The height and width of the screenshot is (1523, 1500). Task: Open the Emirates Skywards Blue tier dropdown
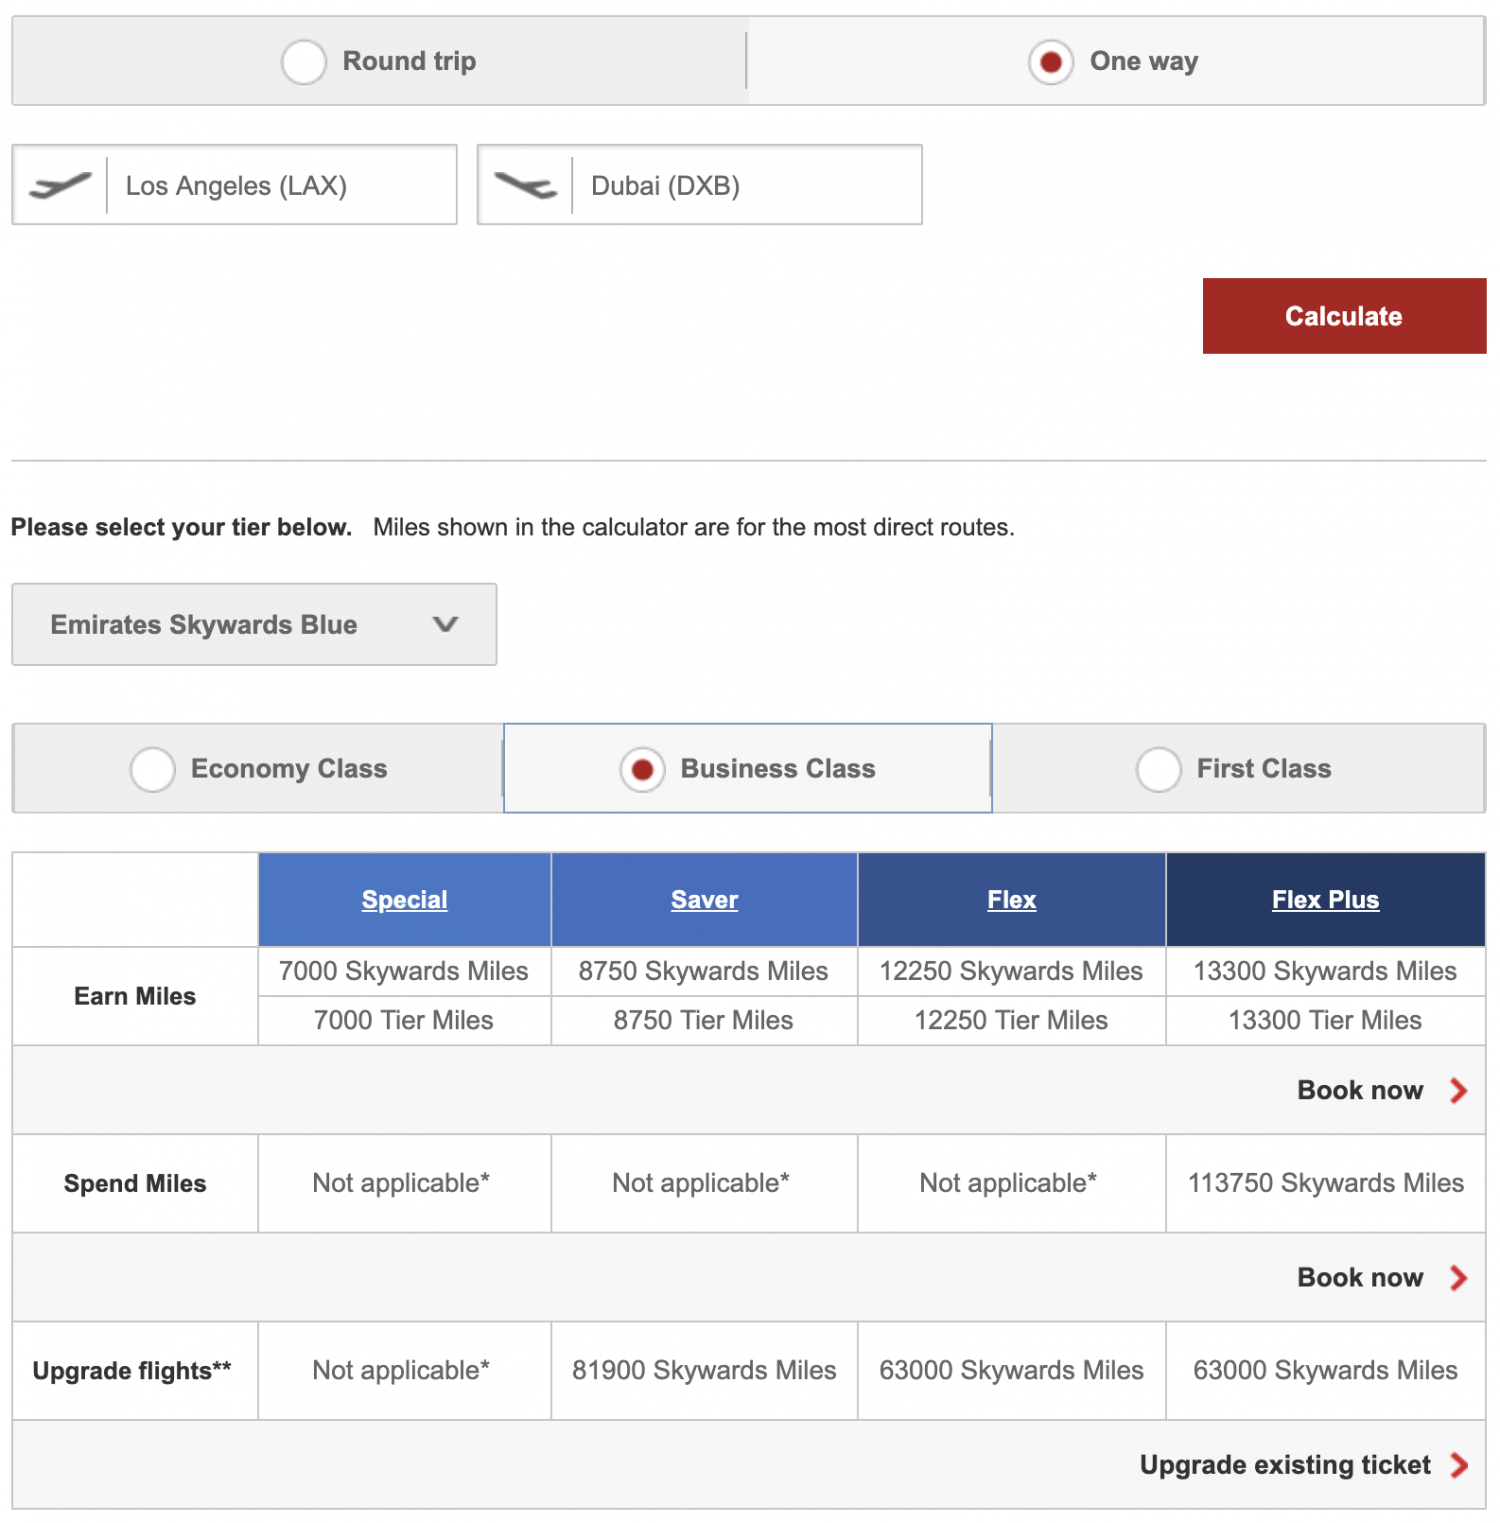coord(253,624)
